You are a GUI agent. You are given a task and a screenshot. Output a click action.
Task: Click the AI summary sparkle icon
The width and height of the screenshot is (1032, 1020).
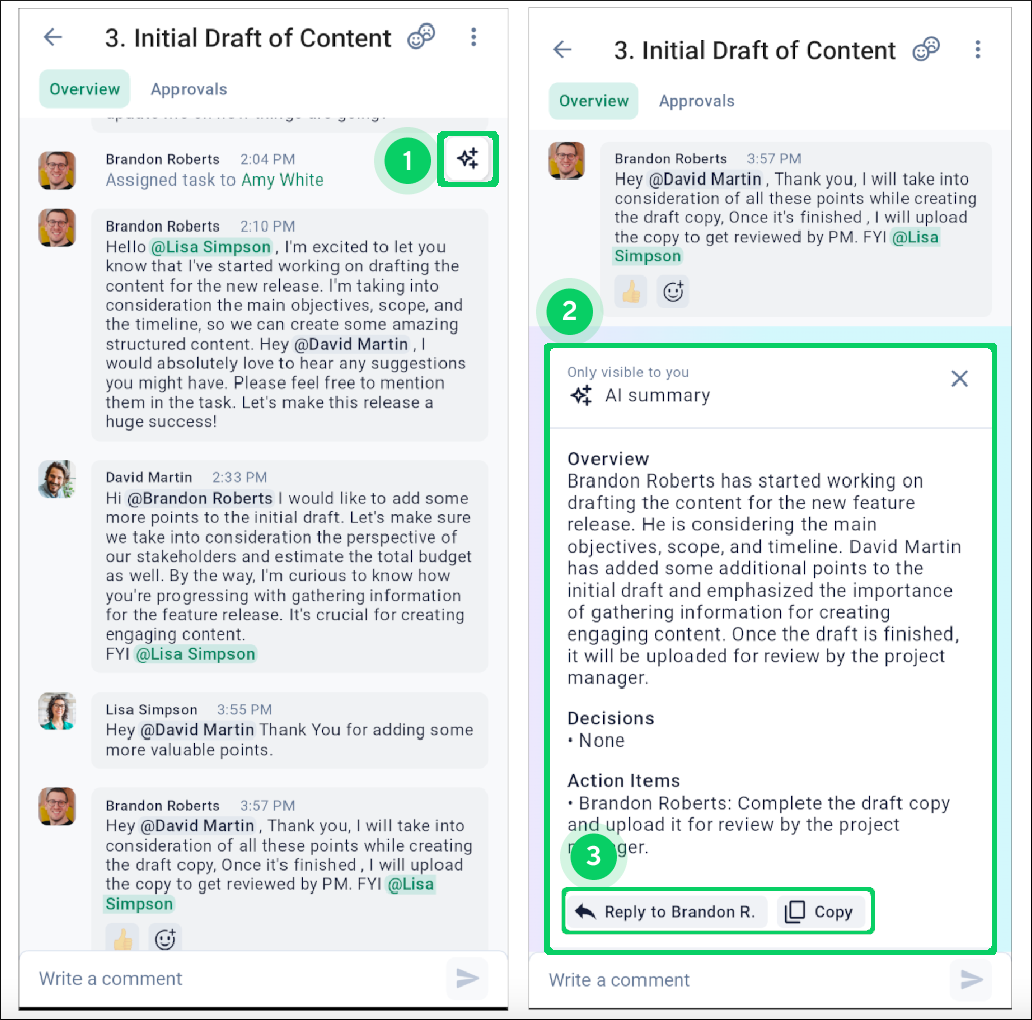point(468,159)
